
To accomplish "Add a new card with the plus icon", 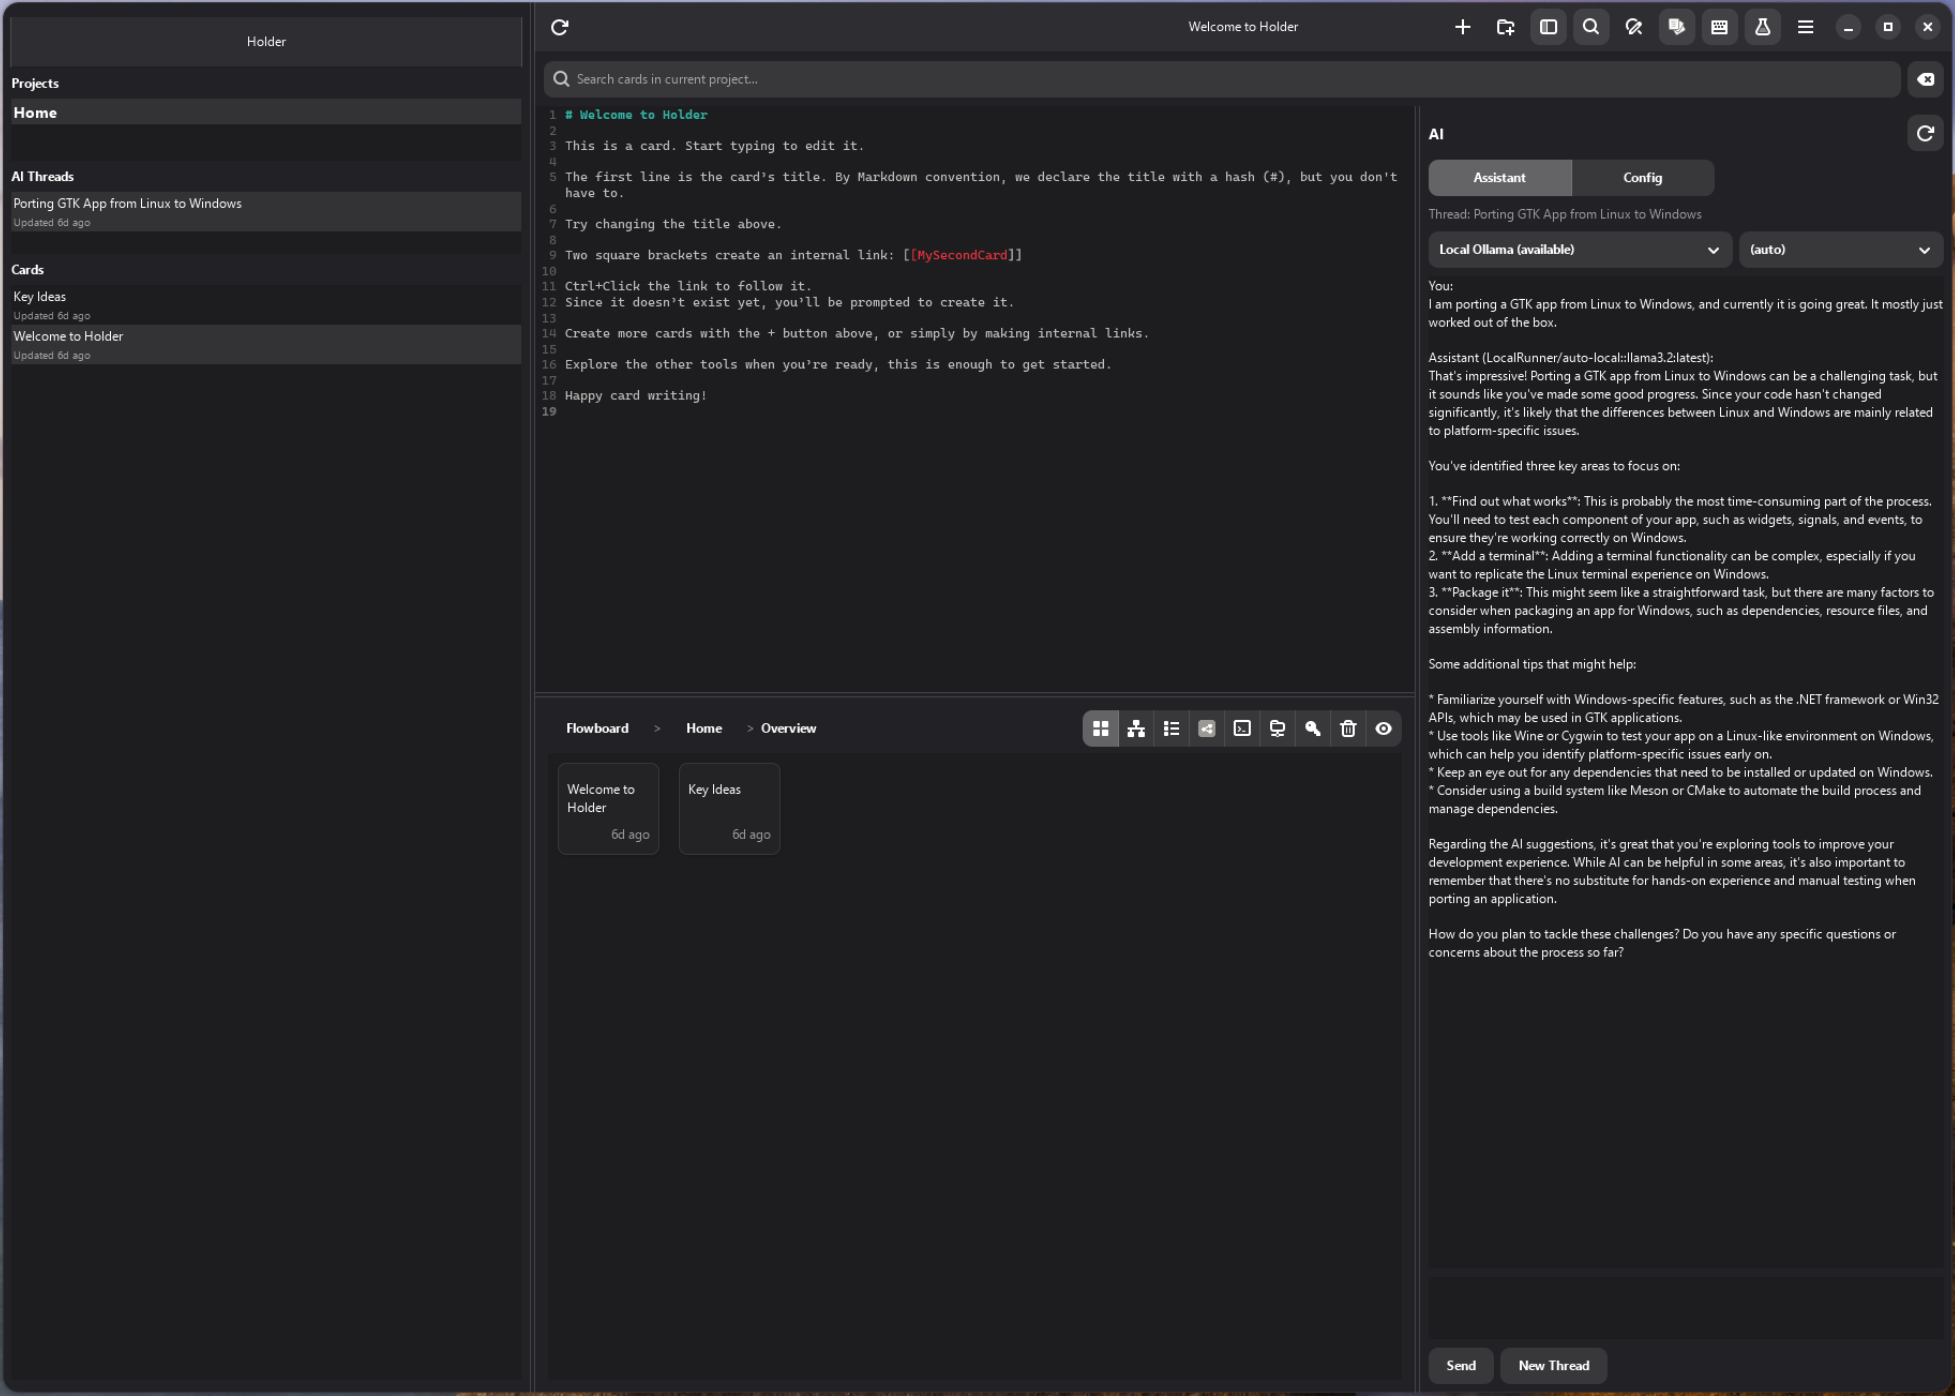I will pyautogui.click(x=1462, y=27).
